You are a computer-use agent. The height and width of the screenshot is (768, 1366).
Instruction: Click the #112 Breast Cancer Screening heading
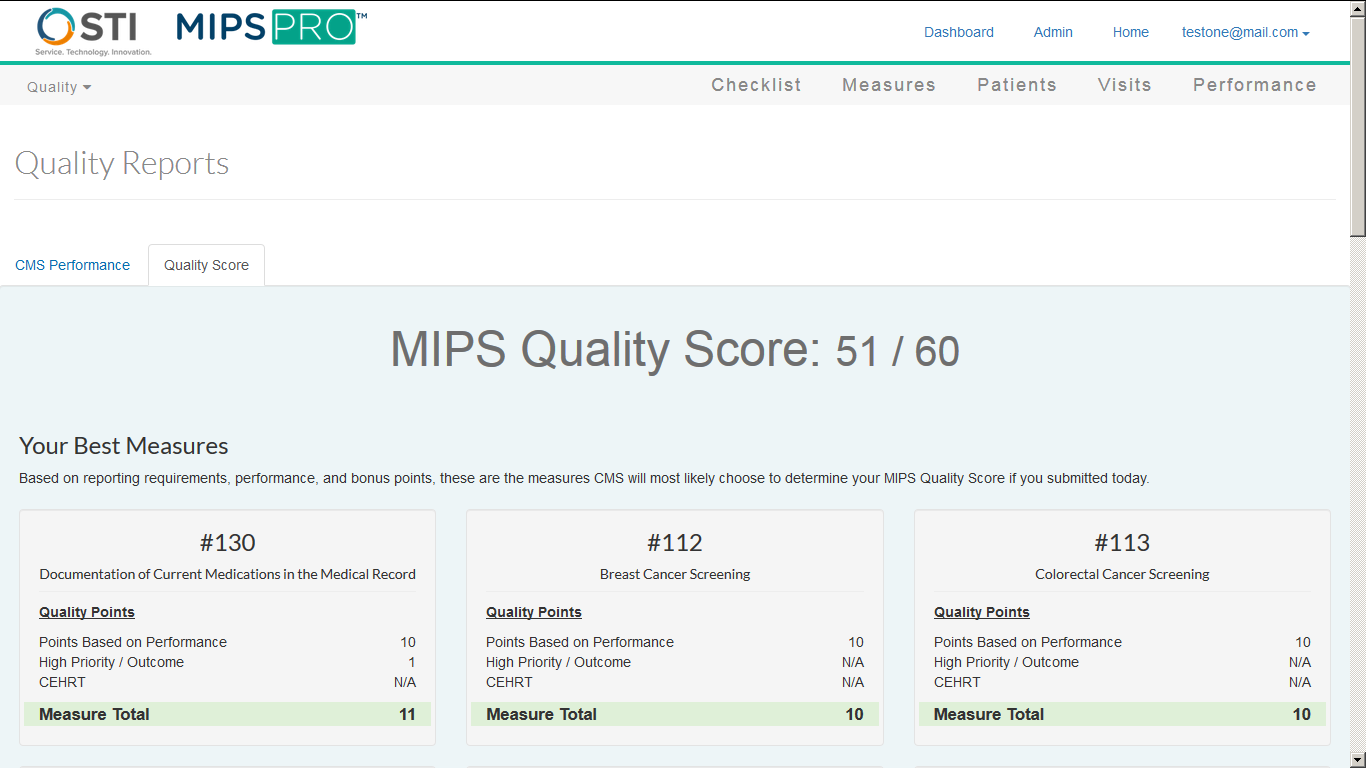674,543
